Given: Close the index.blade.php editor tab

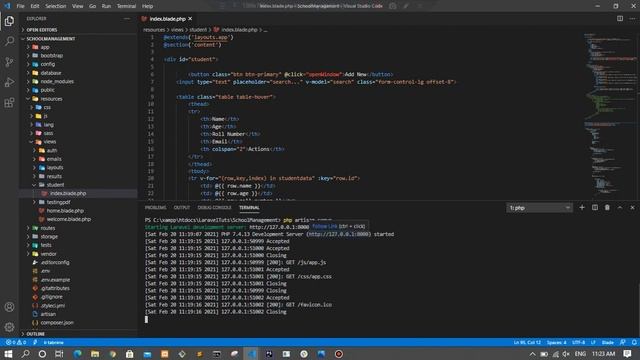Looking at the screenshot, I should click(x=190, y=19).
